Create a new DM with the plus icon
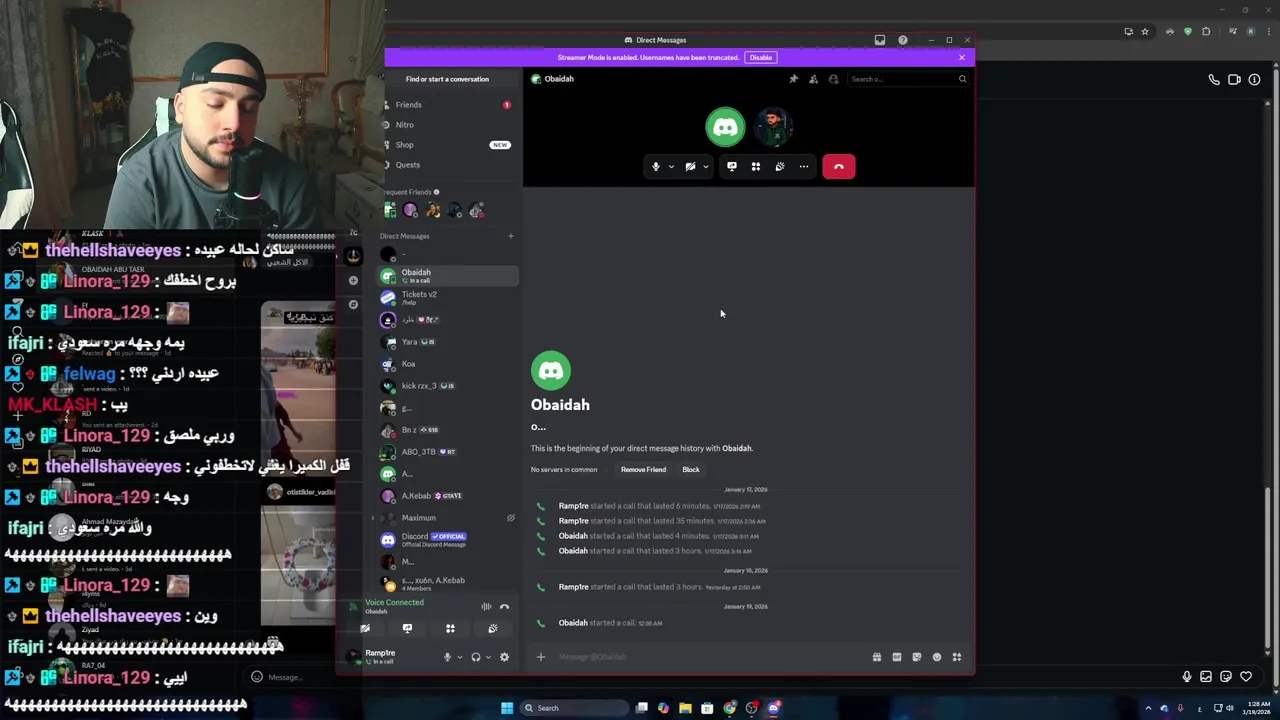Image resolution: width=1280 pixels, height=720 pixels. click(510, 236)
